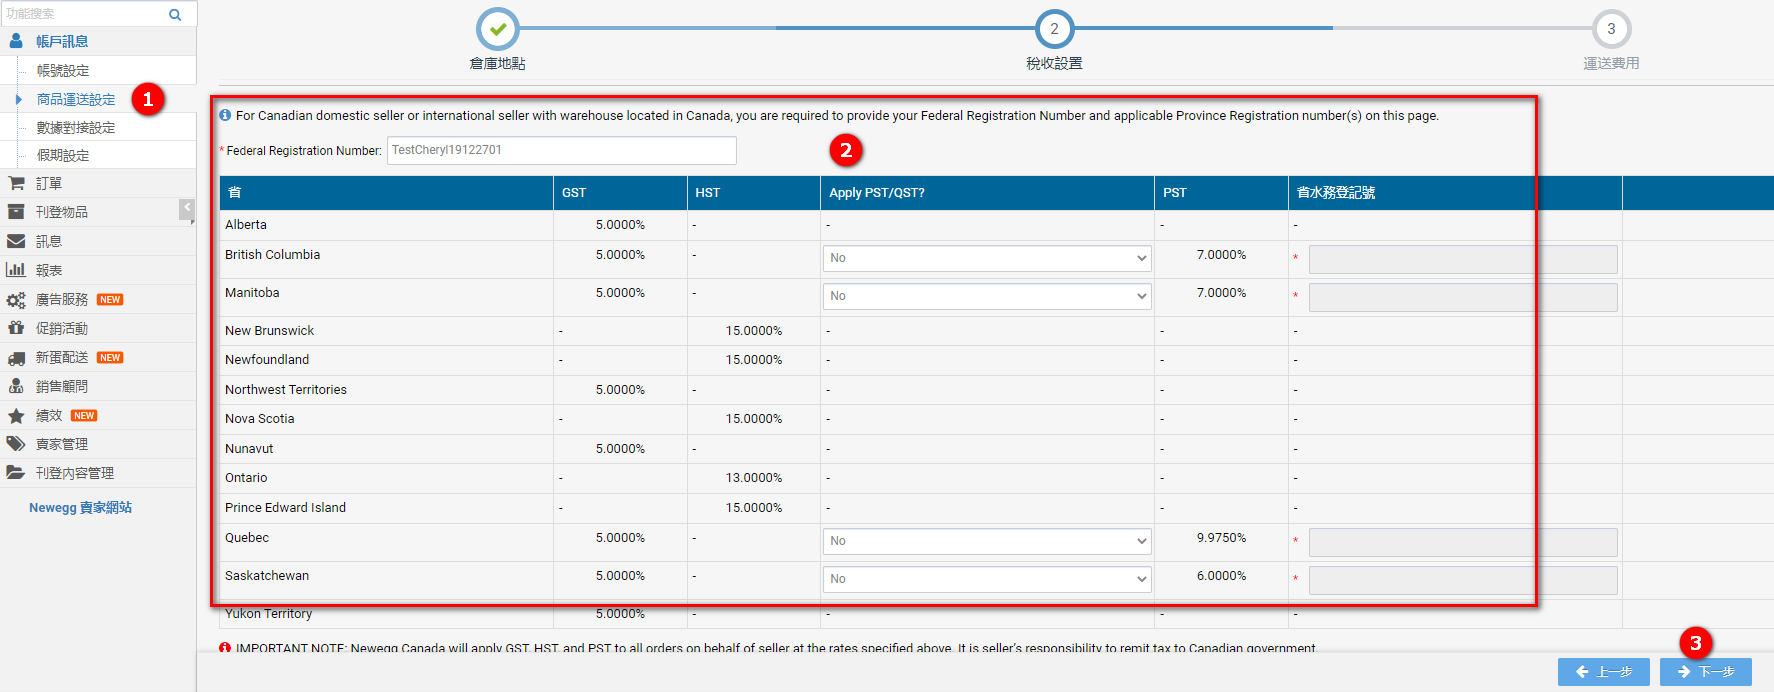Select 商品運送設定 in the sidebar

76,100
